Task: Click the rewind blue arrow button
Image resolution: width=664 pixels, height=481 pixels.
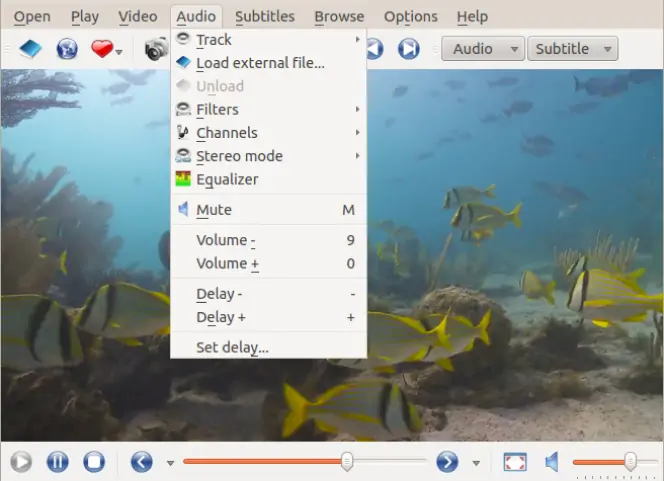Action: pyautogui.click(x=141, y=462)
